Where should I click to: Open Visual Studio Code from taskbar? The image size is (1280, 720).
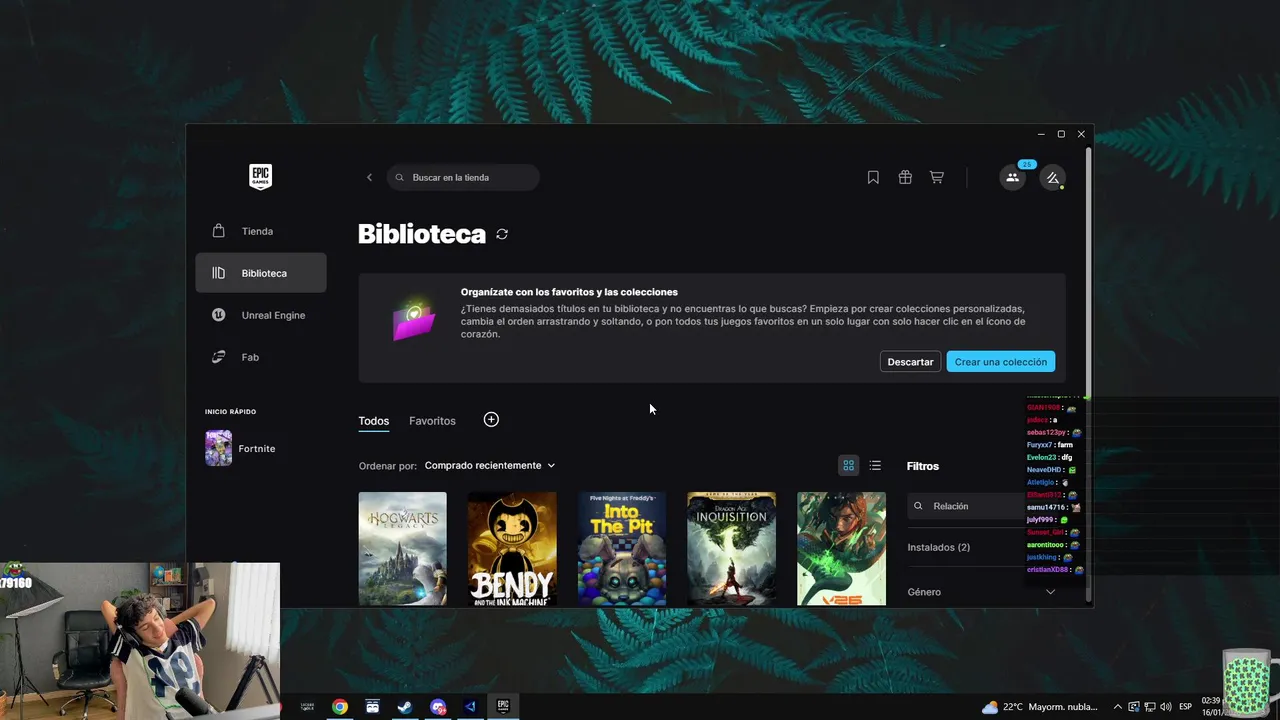tap(470, 707)
